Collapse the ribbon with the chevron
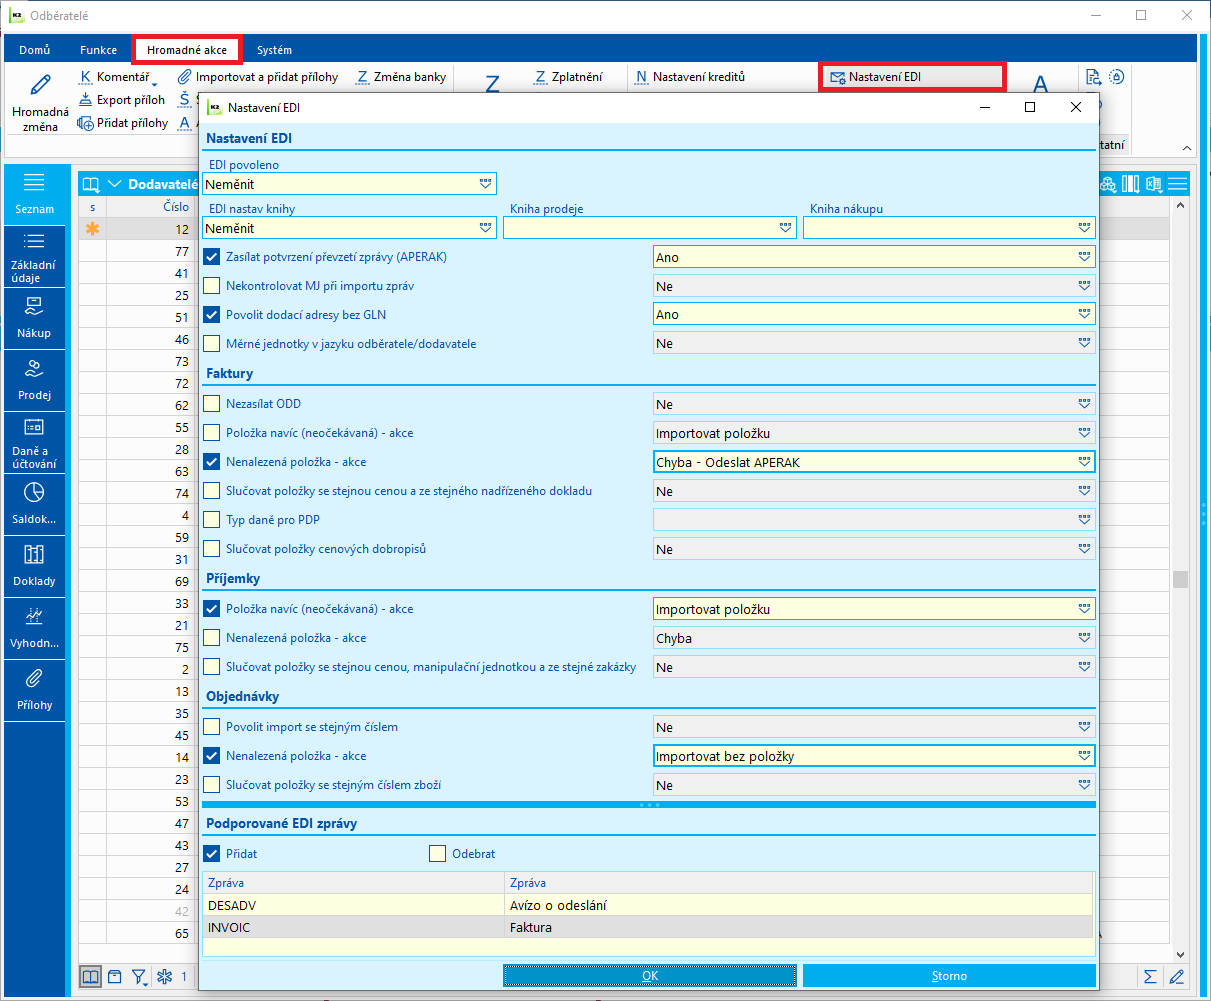 pos(1187,147)
